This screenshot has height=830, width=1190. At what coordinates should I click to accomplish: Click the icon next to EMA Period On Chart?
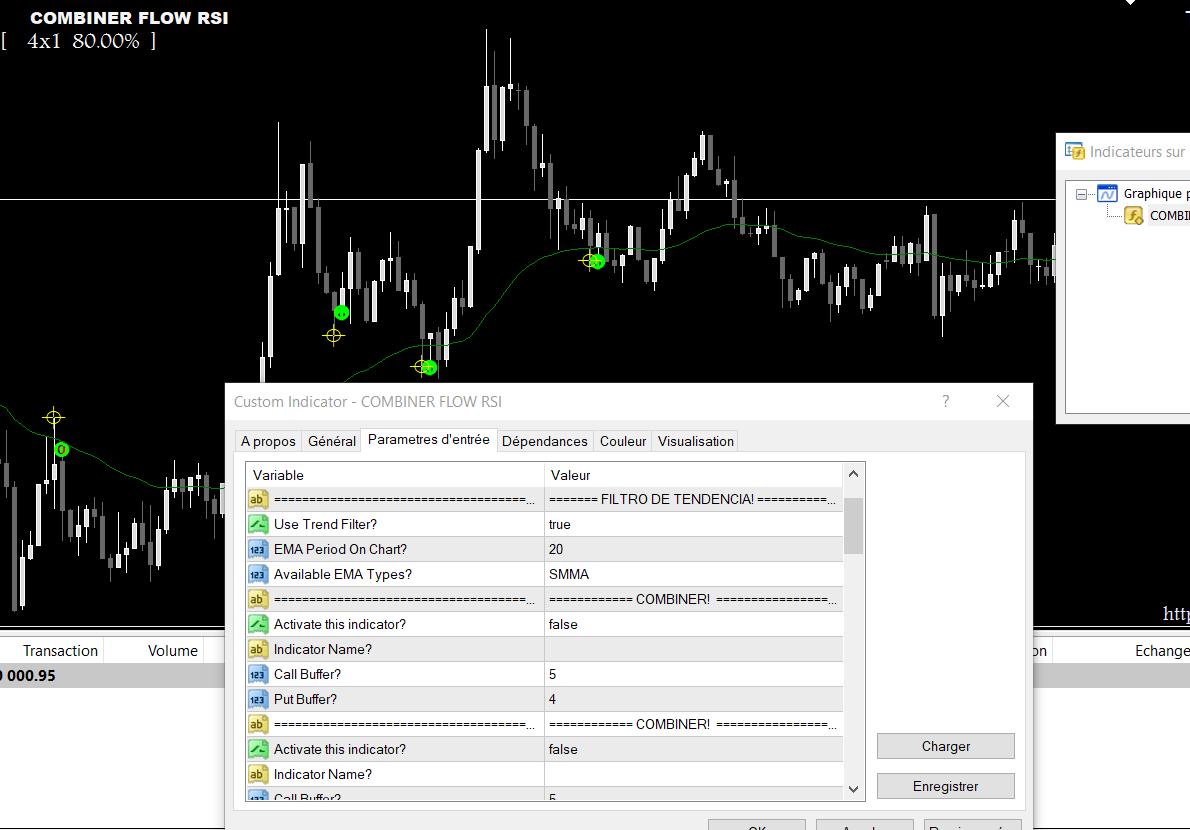point(258,549)
